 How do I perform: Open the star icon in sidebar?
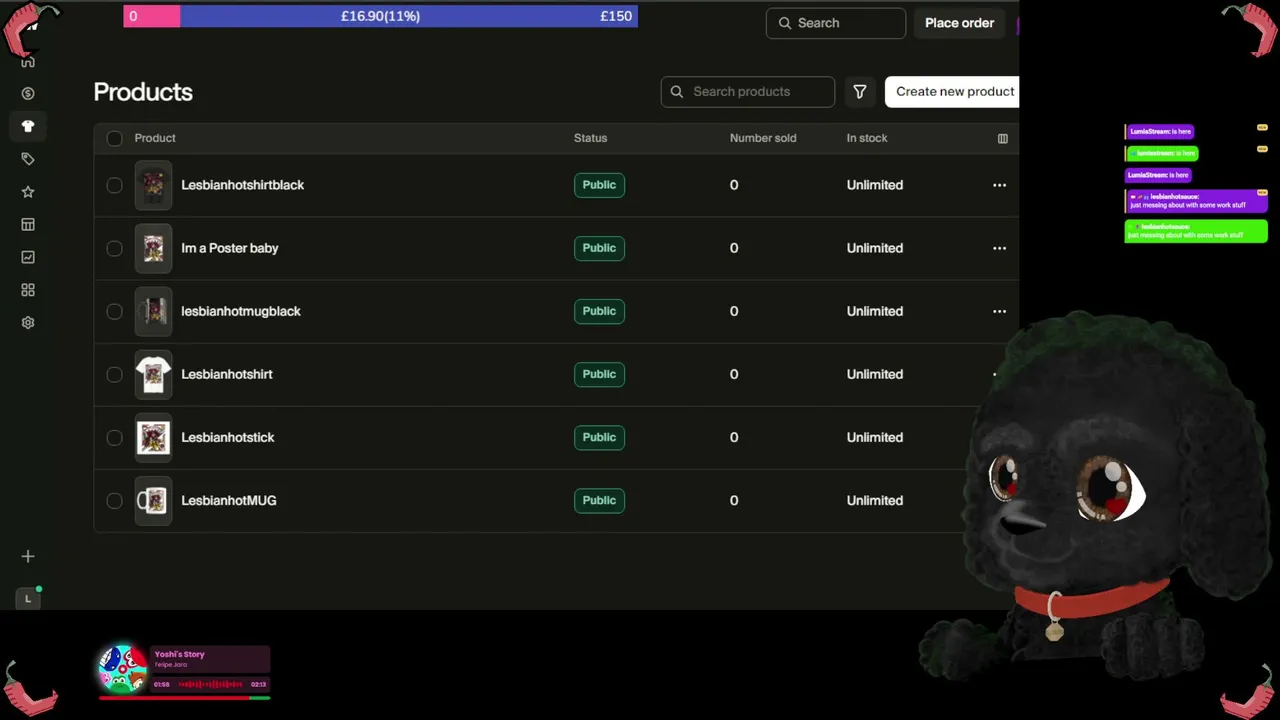[x=28, y=192]
